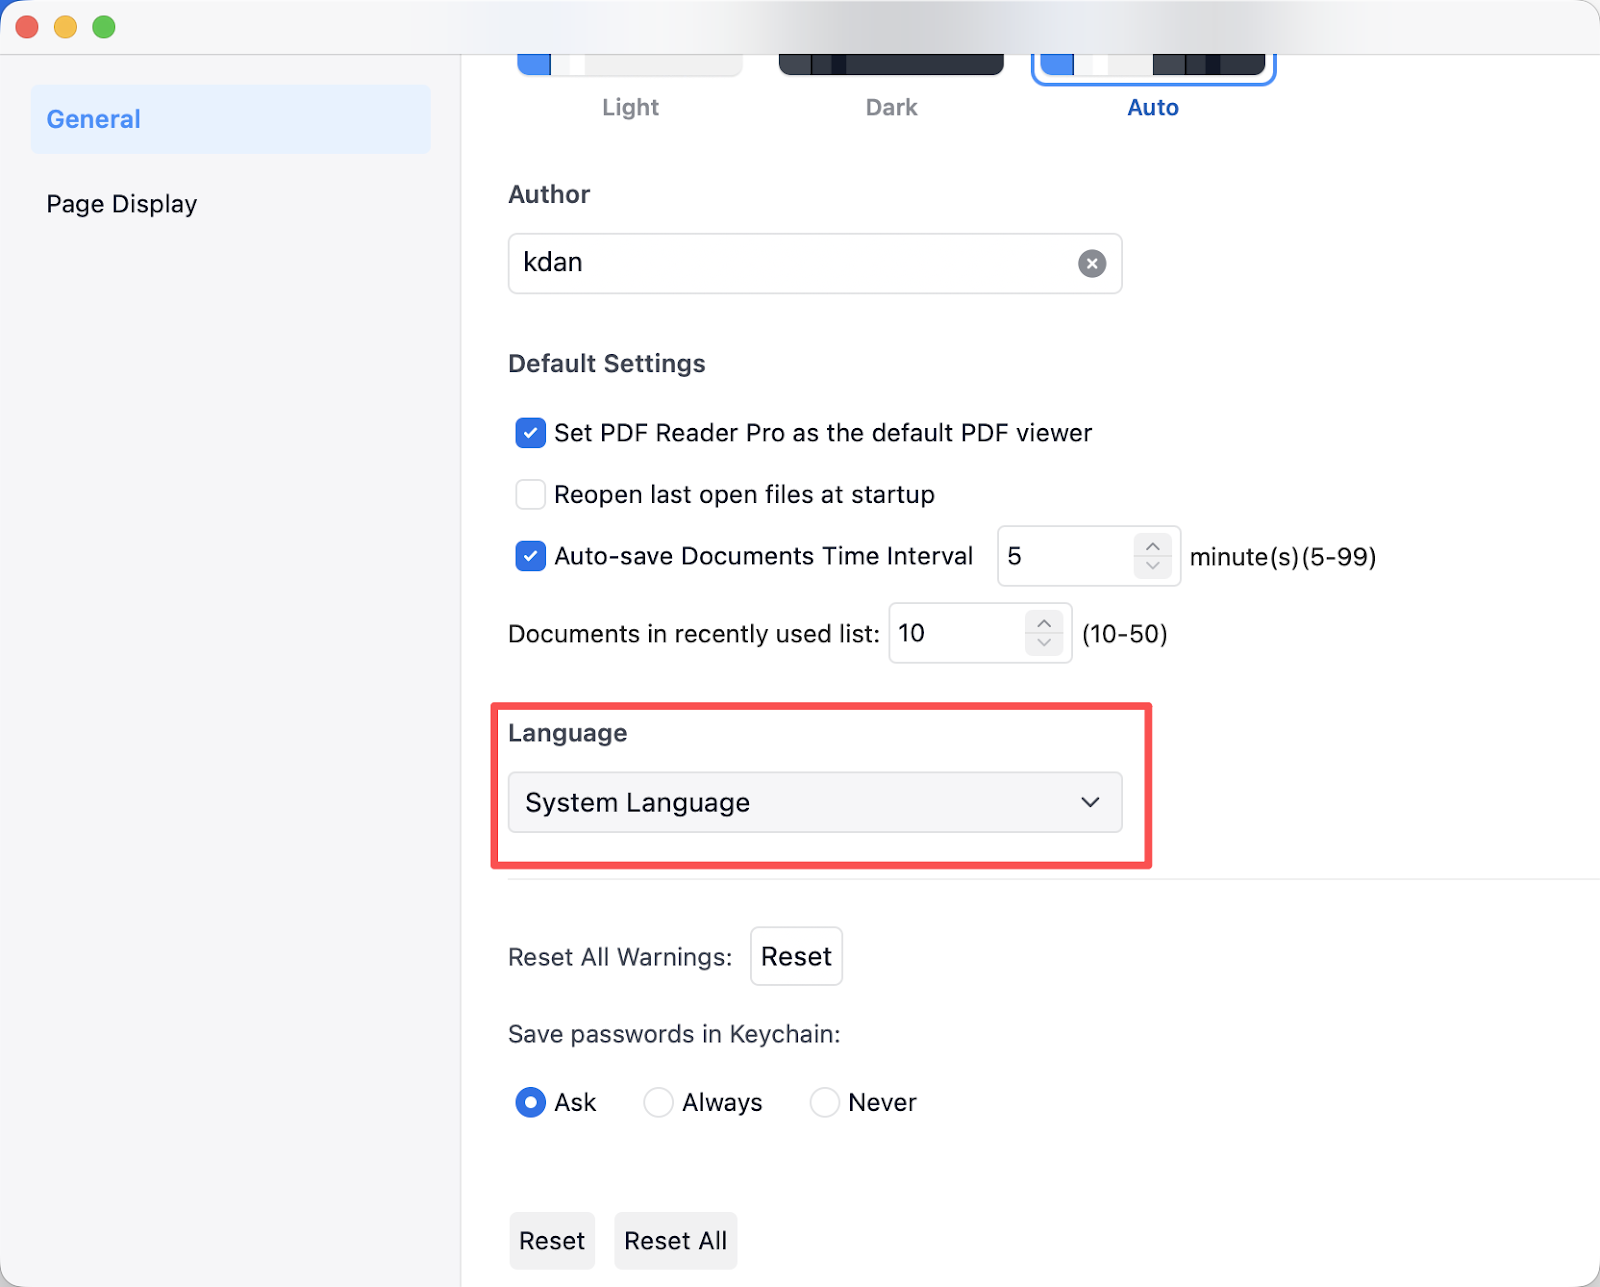
Task: Open the General settings tab
Action: pyautogui.click(x=230, y=119)
